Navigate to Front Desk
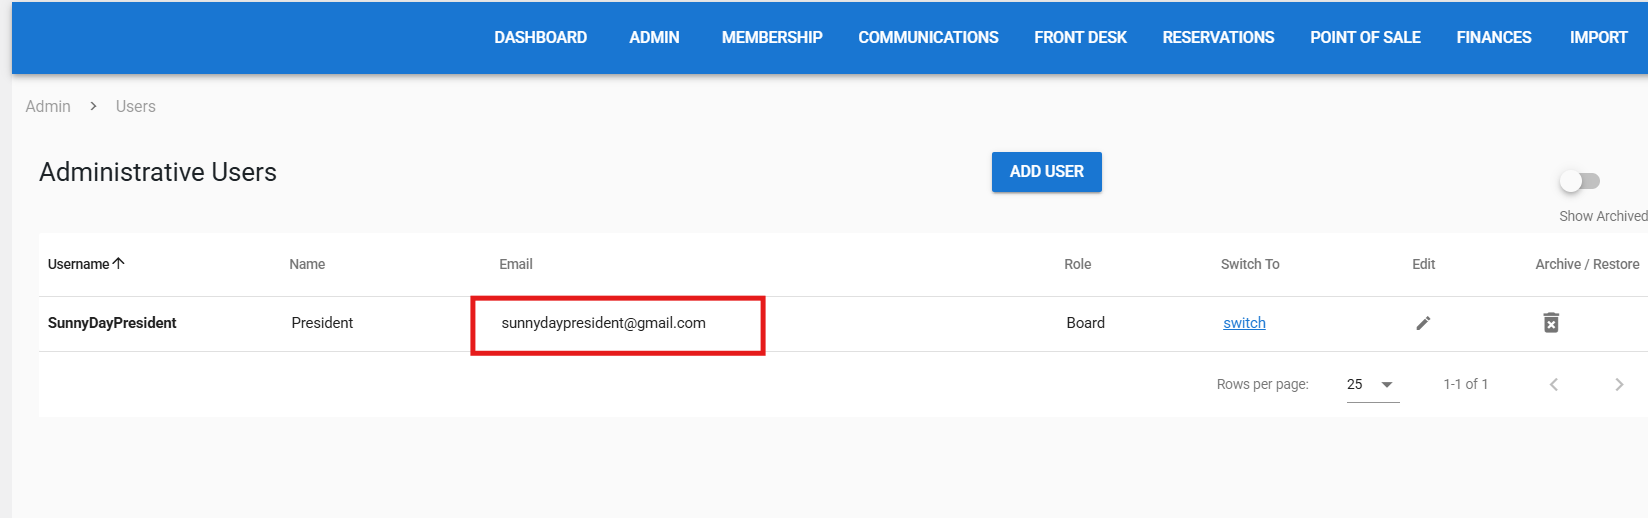1648x518 pixels. 1080,38
